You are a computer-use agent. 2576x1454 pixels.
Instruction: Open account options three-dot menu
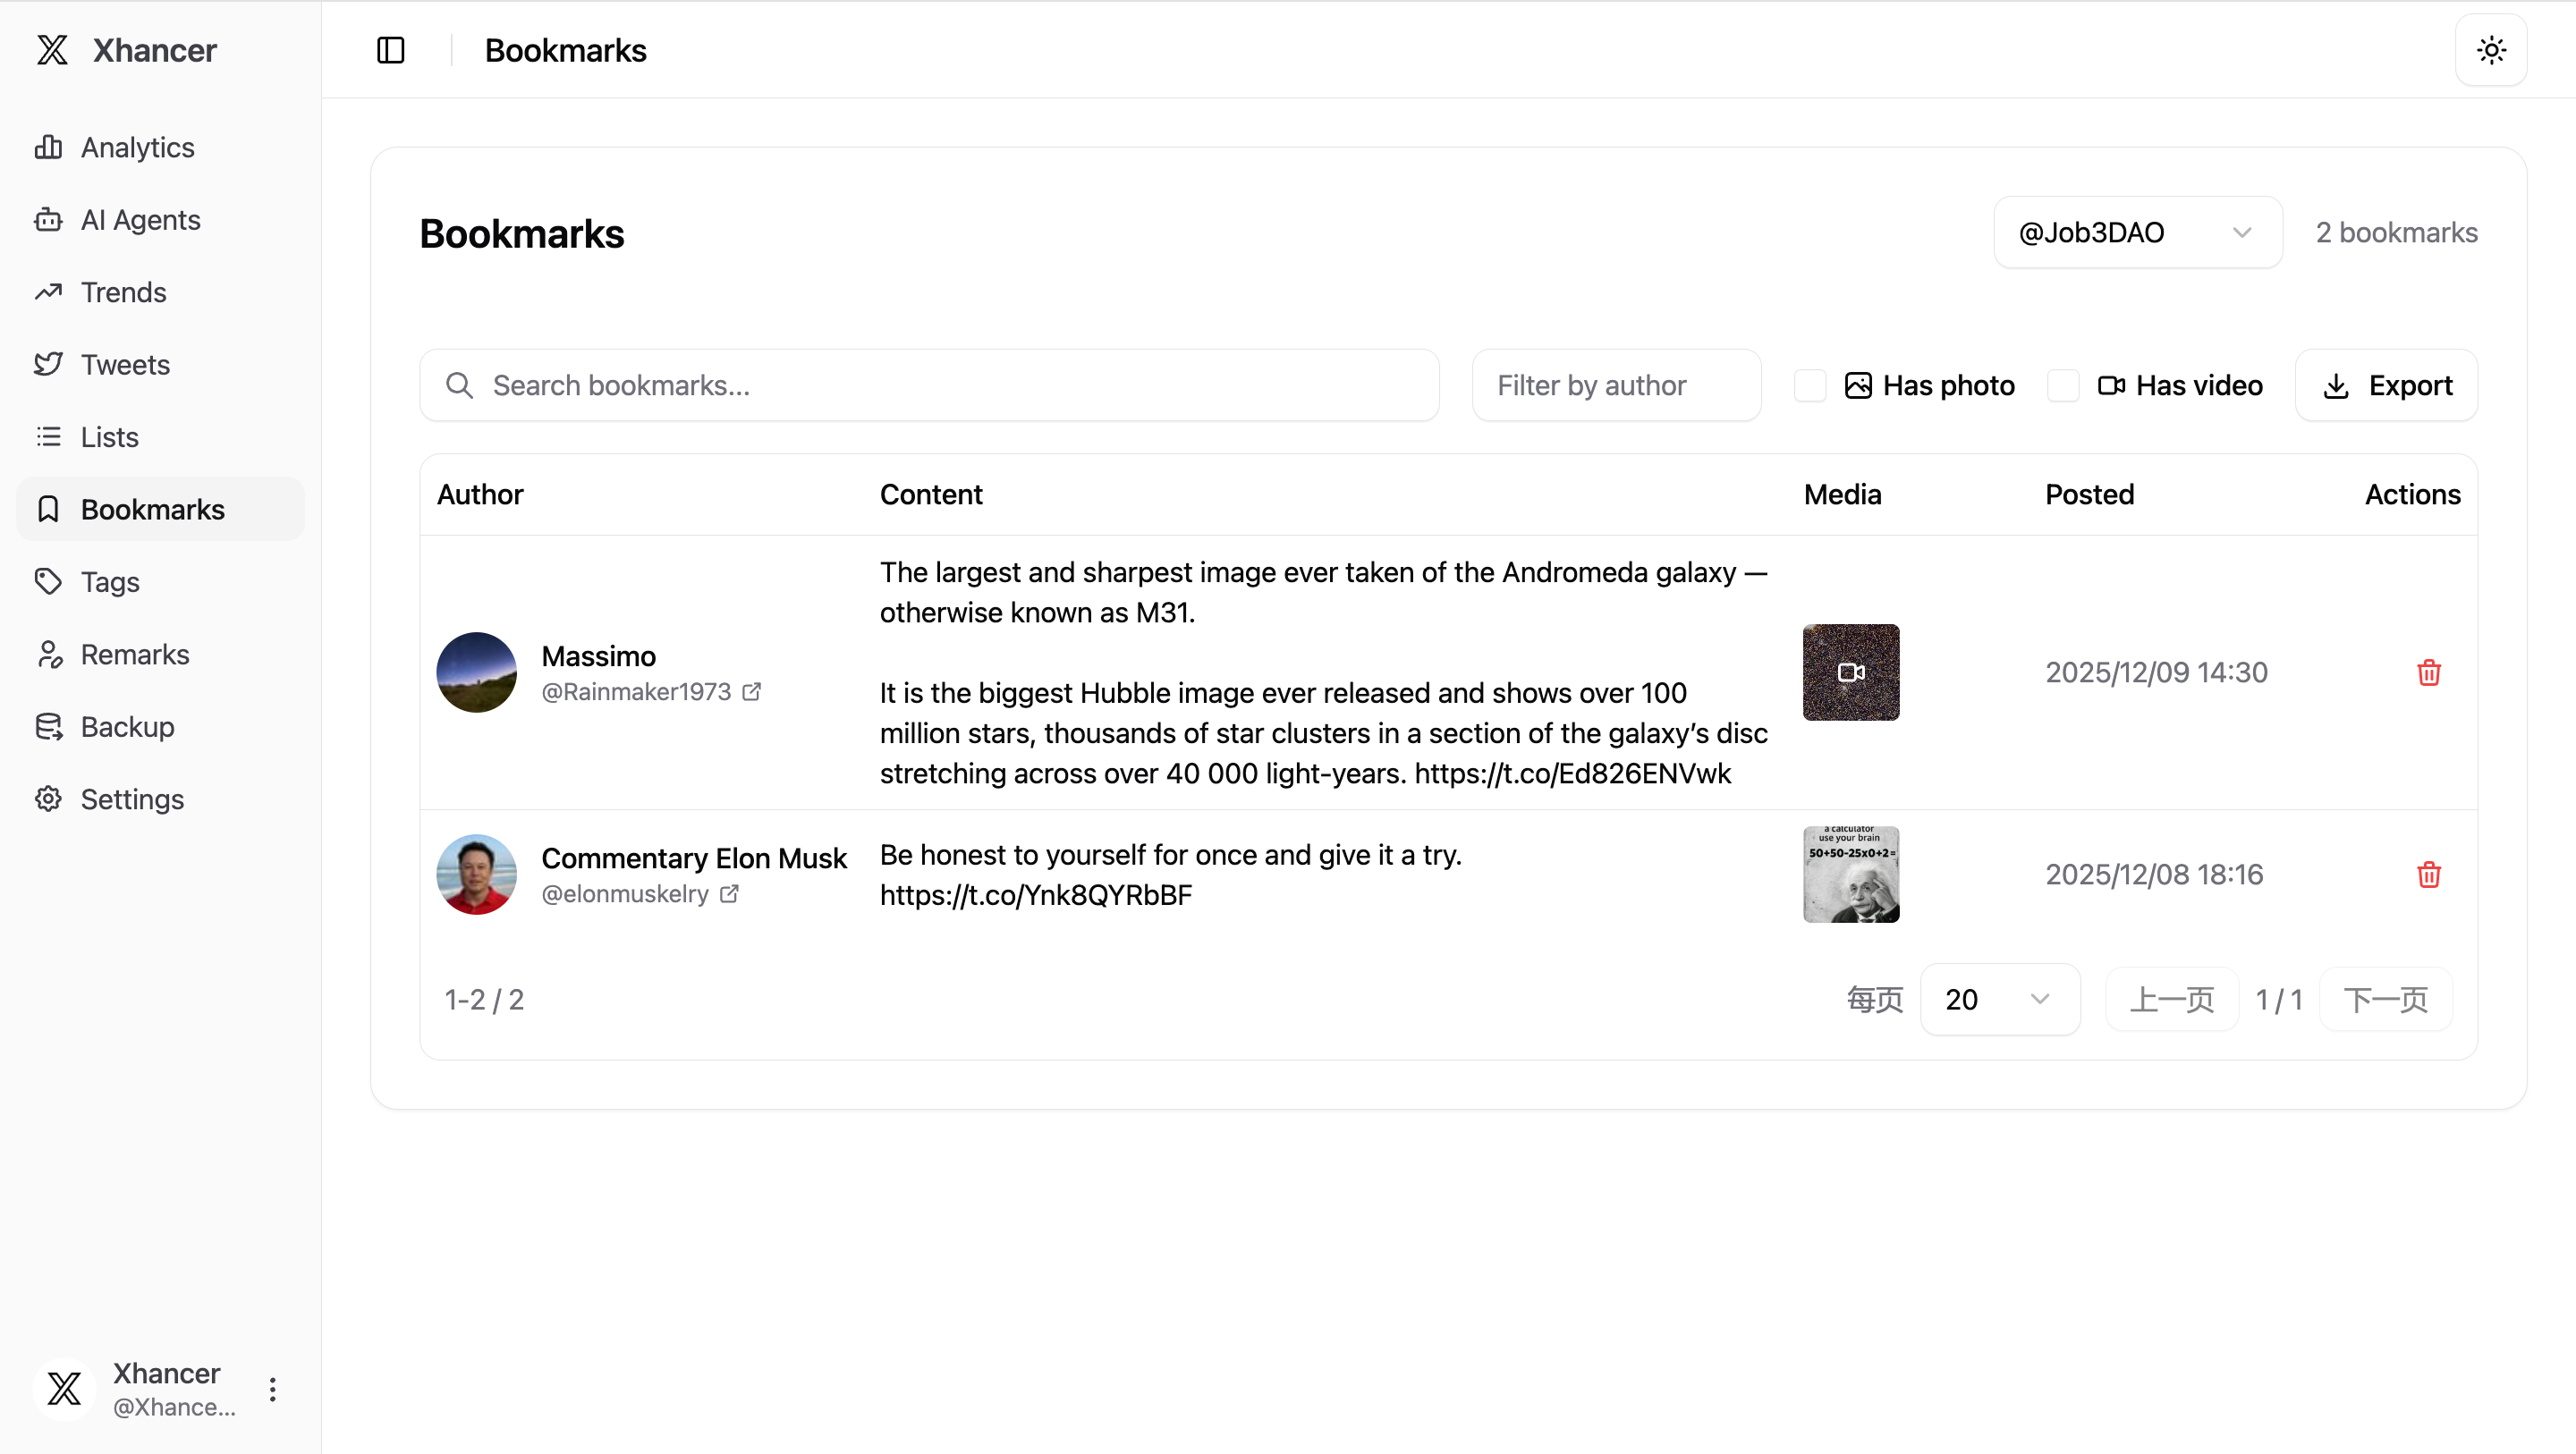pyautogui.click(x=273, y=1389)
